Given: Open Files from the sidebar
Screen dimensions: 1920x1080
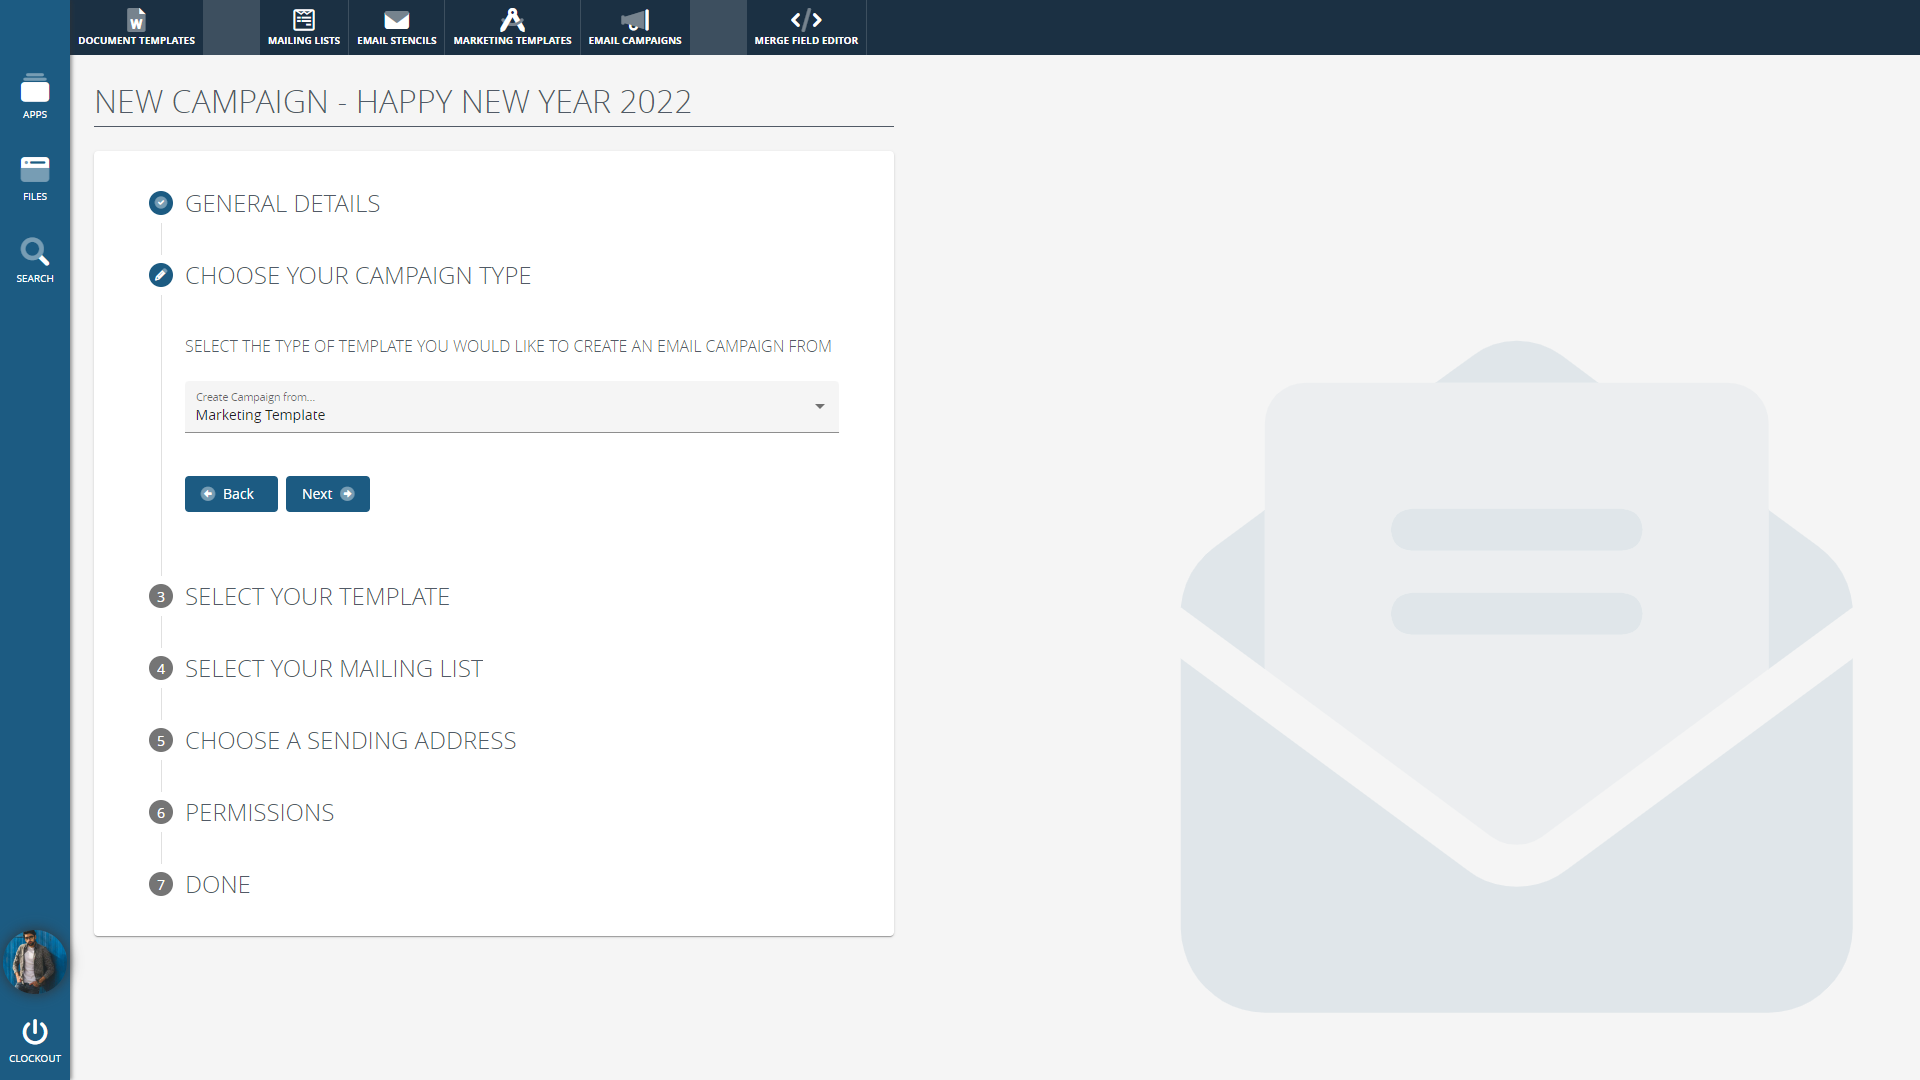Looking at the screenshot, I should pyautogui.click(x=35, y=178).
